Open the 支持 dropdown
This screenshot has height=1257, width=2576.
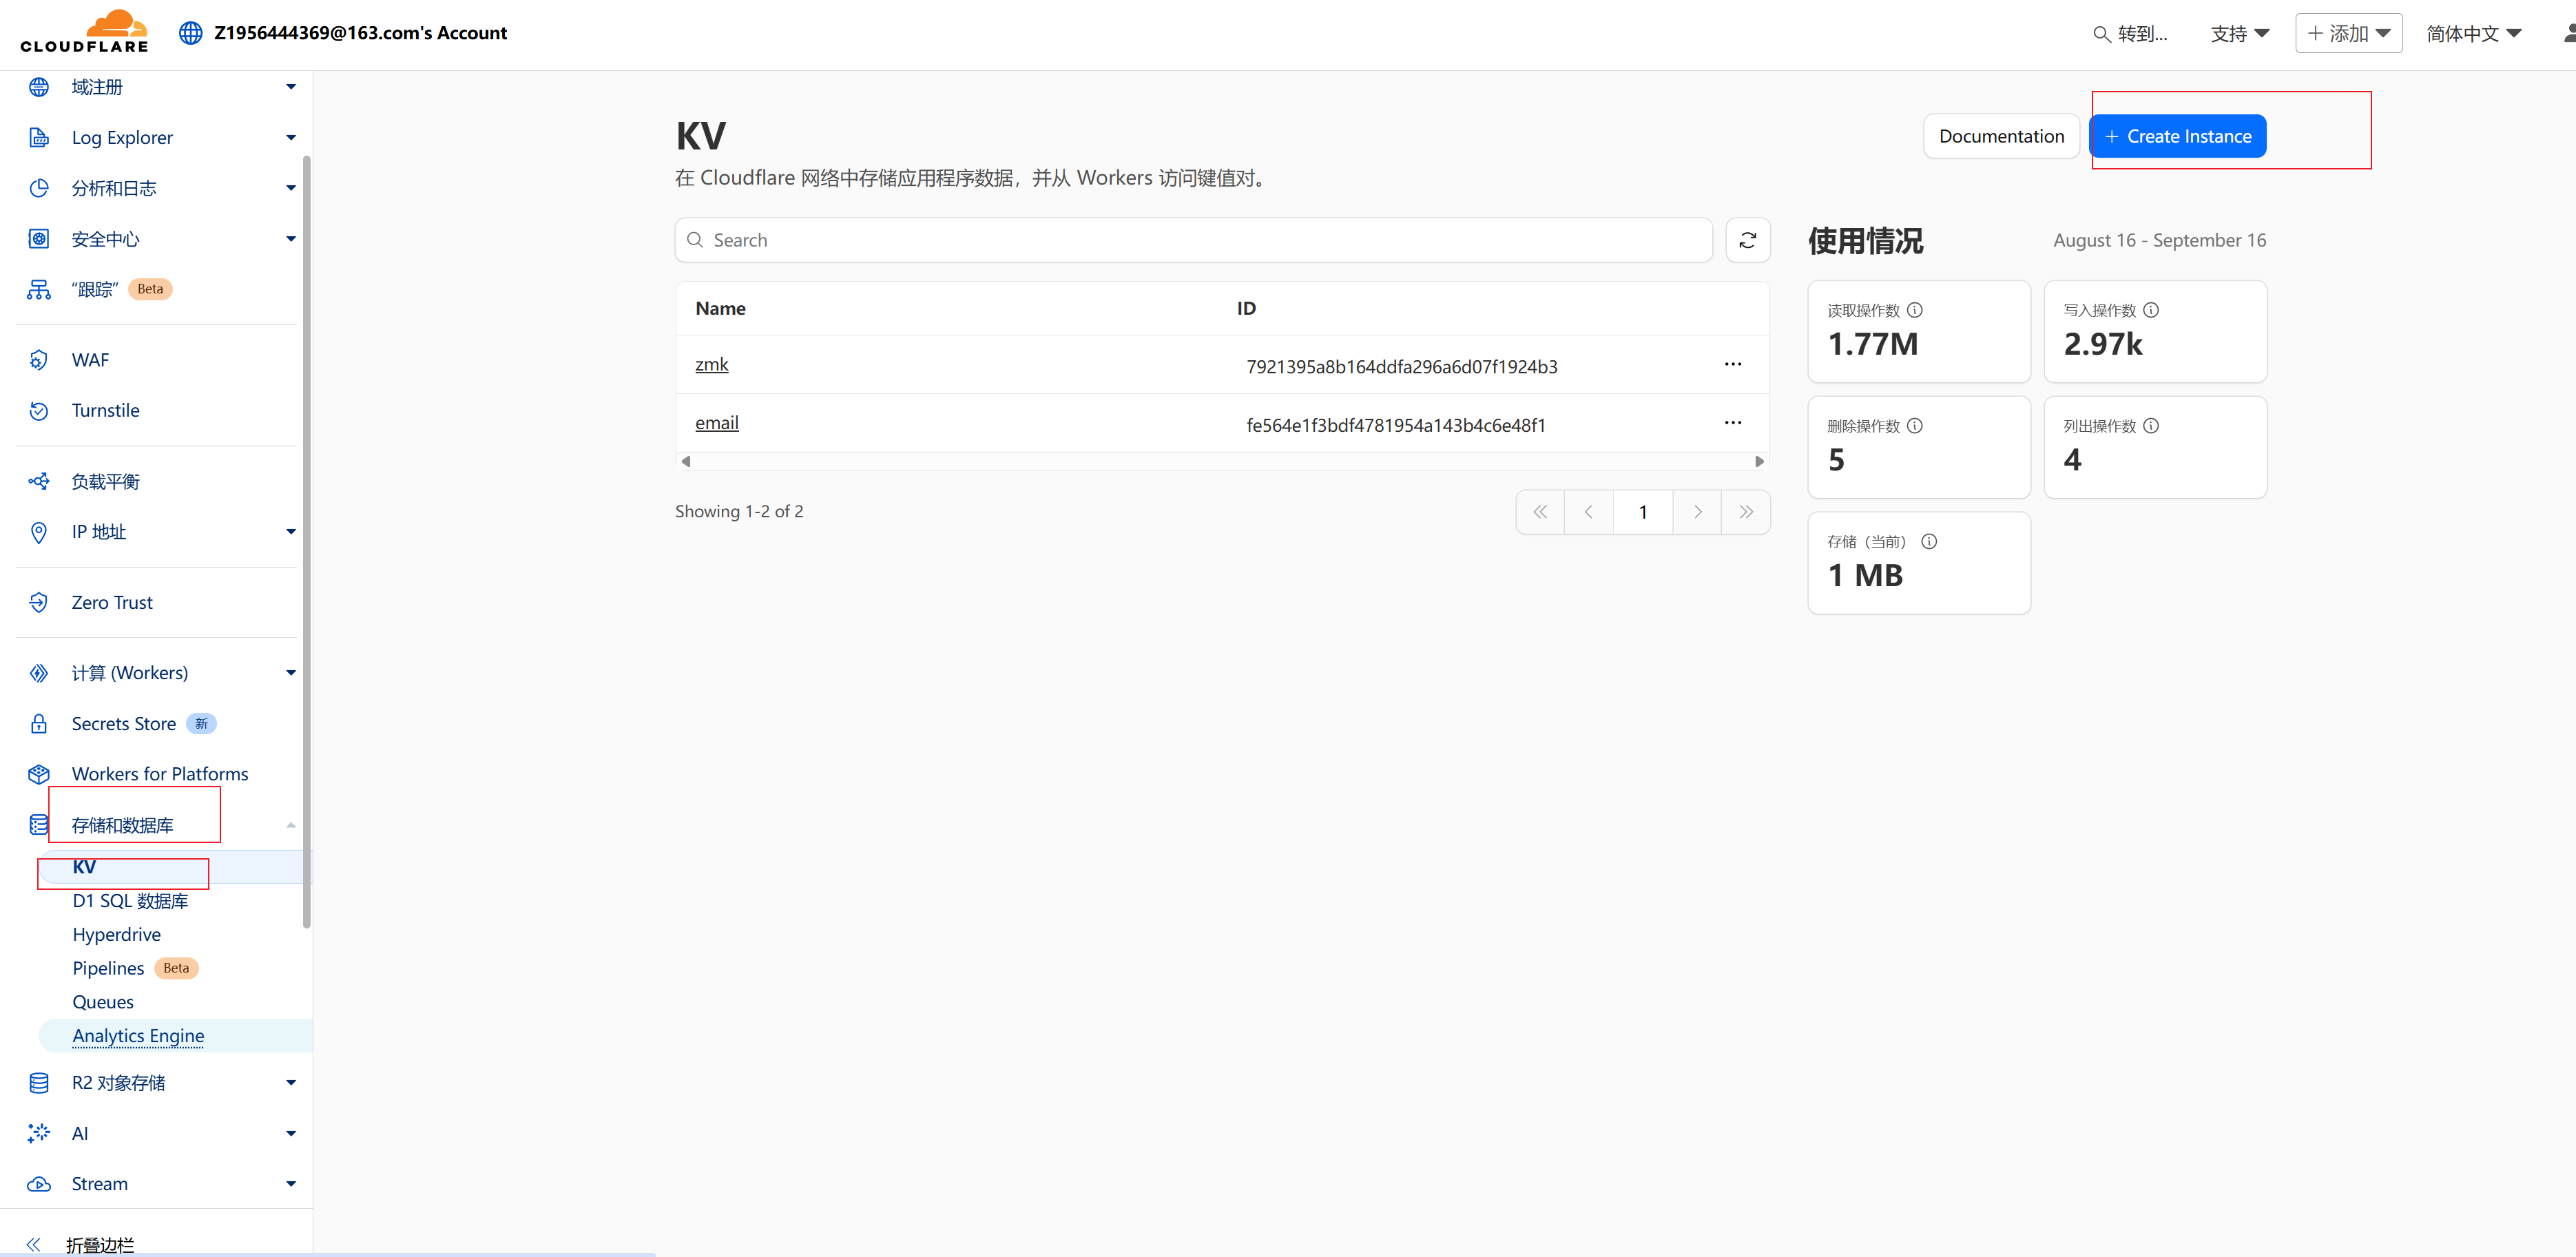pyautogui.click(x=2239, y=33)
